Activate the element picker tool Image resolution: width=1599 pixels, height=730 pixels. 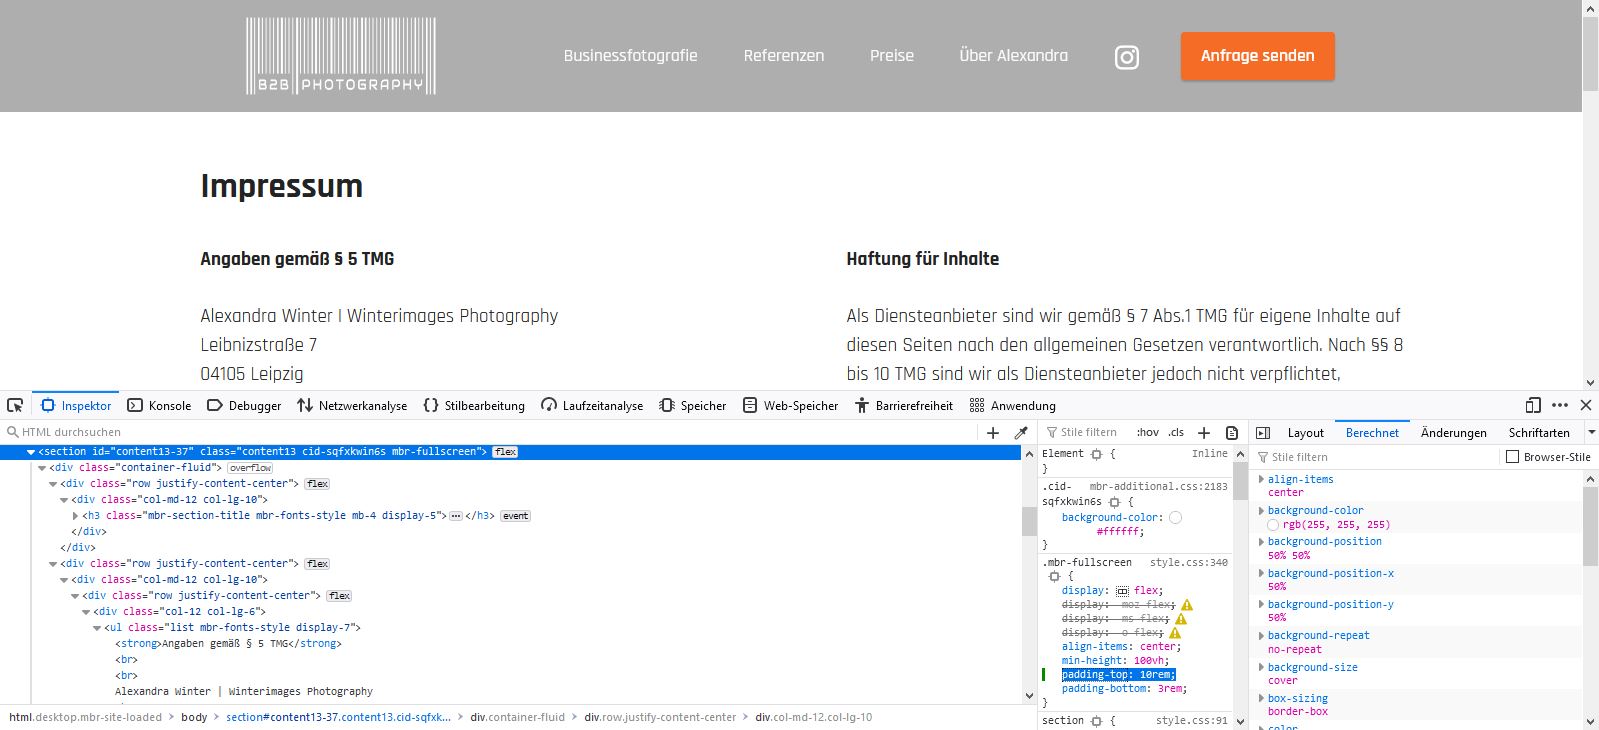(15, 405)
